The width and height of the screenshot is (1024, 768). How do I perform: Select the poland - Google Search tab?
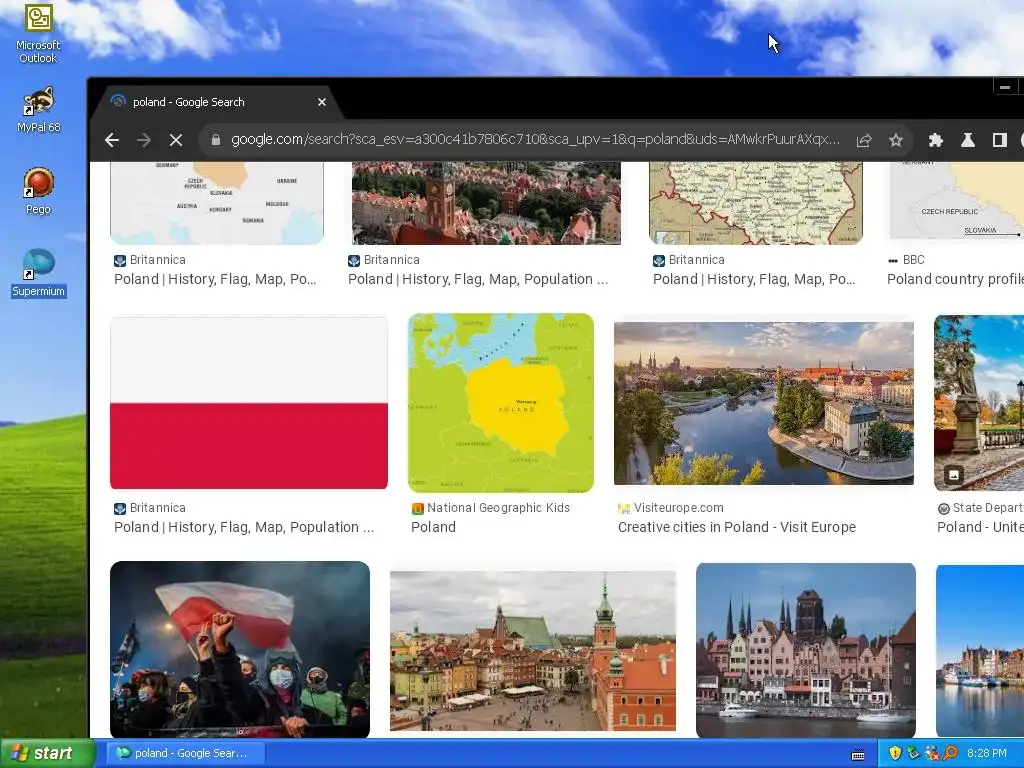(x=219, y=102)
